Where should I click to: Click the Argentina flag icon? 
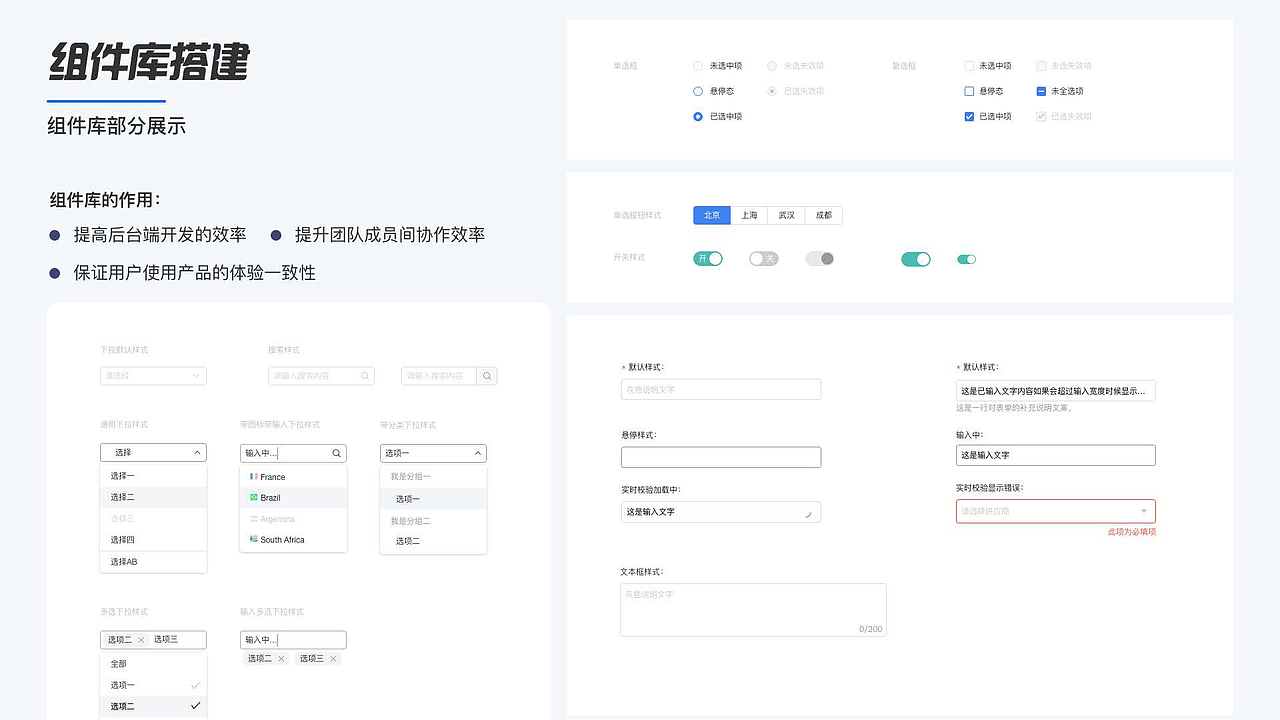pos(254,518)
